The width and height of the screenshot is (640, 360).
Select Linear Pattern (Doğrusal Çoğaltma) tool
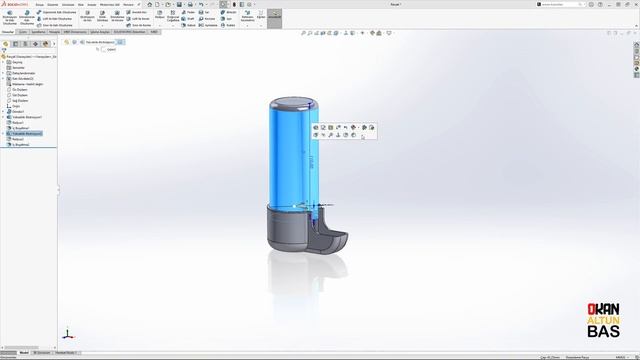[x=173, y=16]
